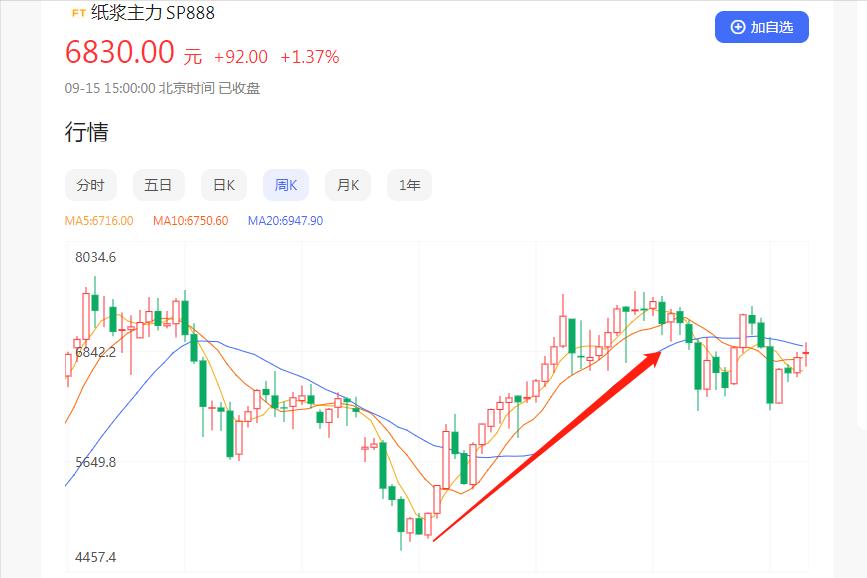The width and height of the screenshot is (867, 578).
Task: Switch to the 1年 chart view
Action: (x=410, y=185)
